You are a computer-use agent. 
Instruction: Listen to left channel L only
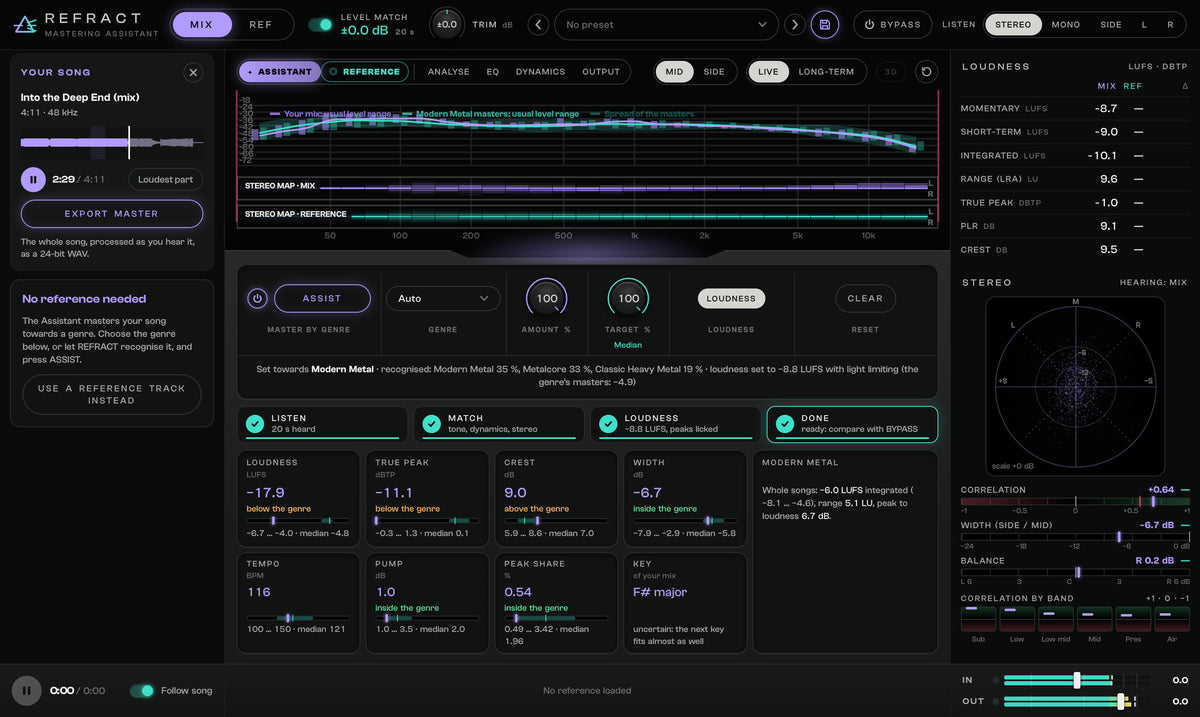[x=1145, y=24]
